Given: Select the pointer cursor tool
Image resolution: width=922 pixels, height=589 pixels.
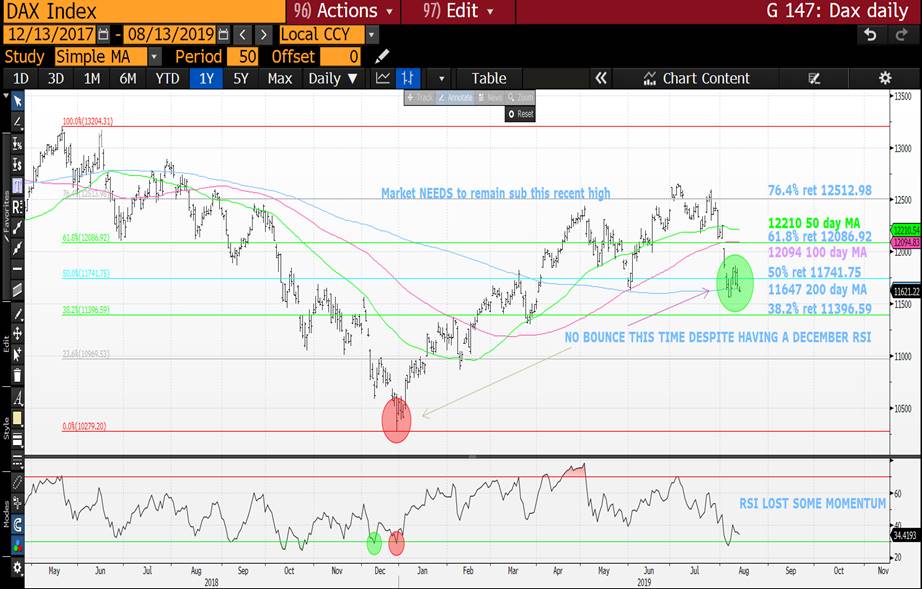Looking at the screenshot, I should click(18, 102).
